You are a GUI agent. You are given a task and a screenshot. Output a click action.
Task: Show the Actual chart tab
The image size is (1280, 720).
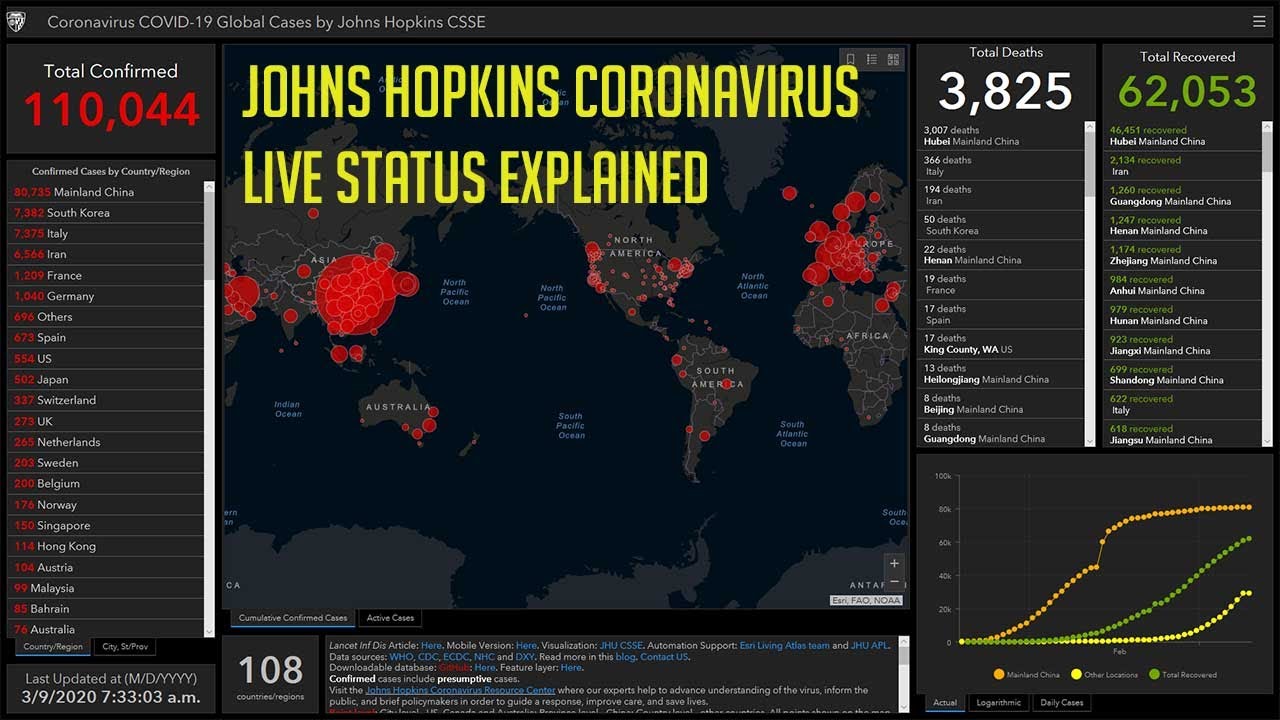945,703
